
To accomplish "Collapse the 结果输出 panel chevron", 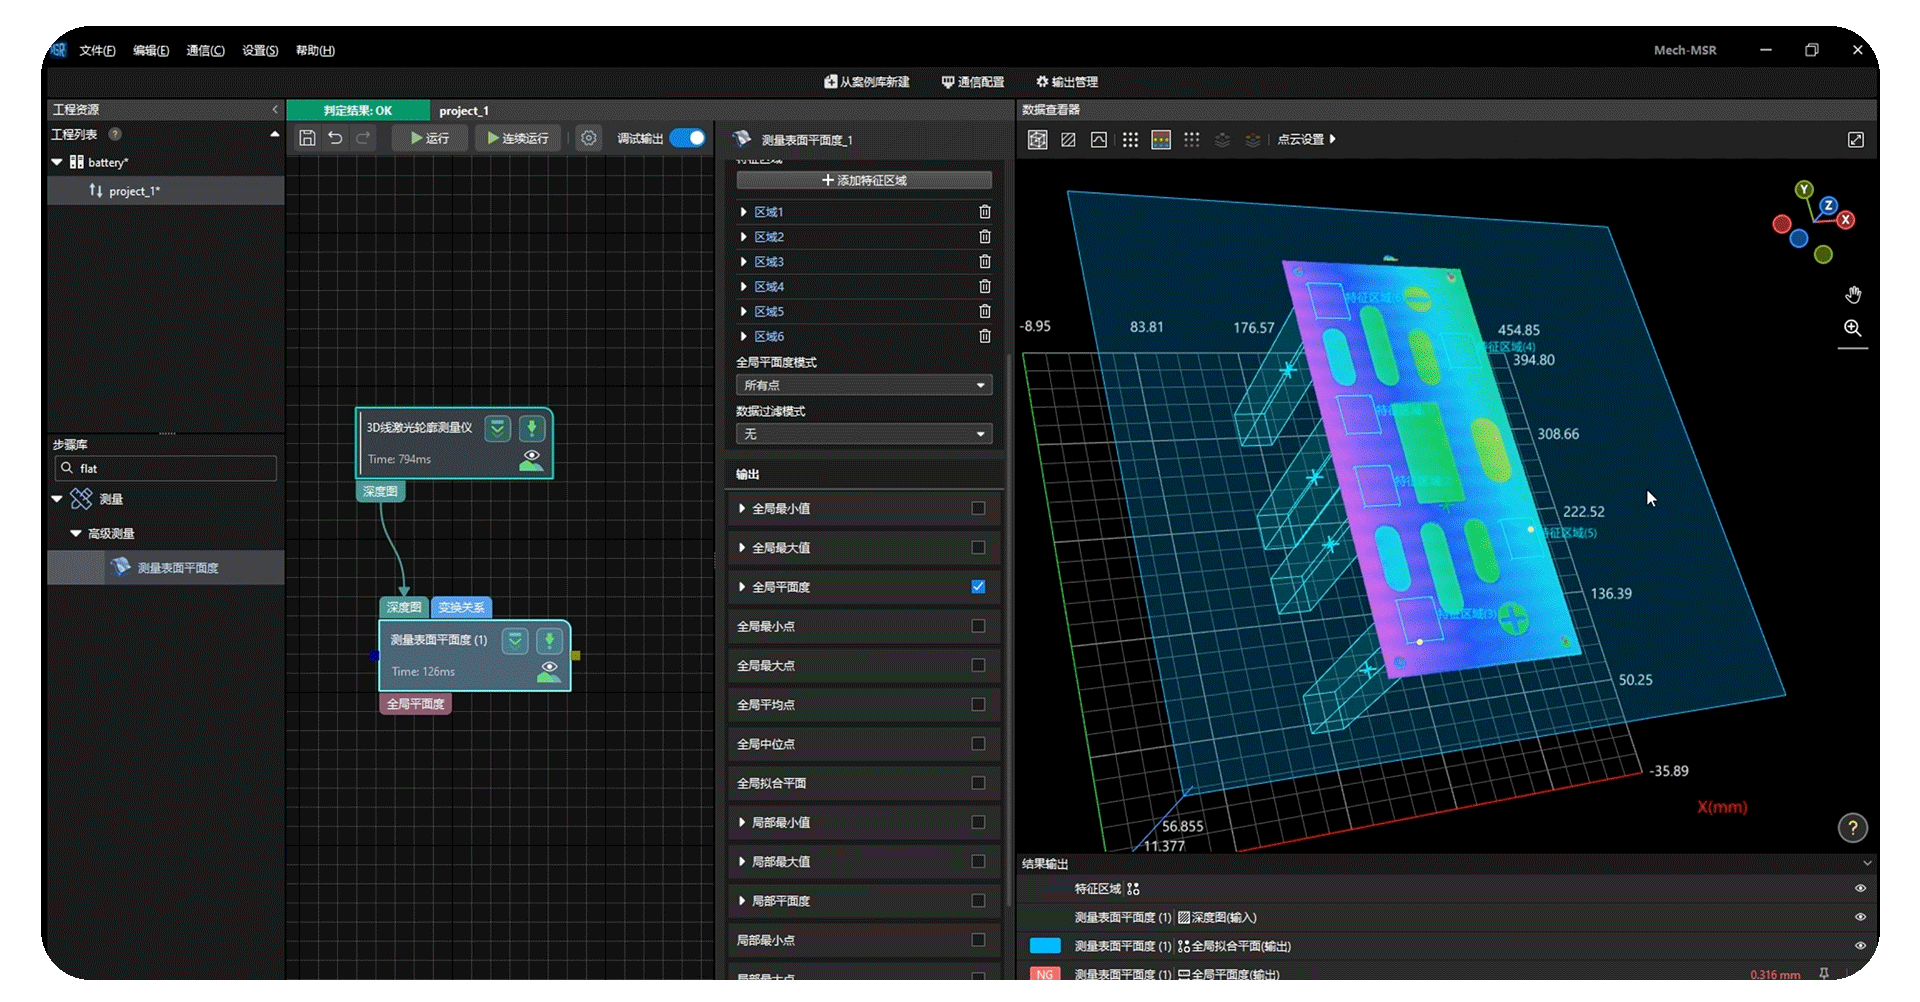I will pos(1867,863).
